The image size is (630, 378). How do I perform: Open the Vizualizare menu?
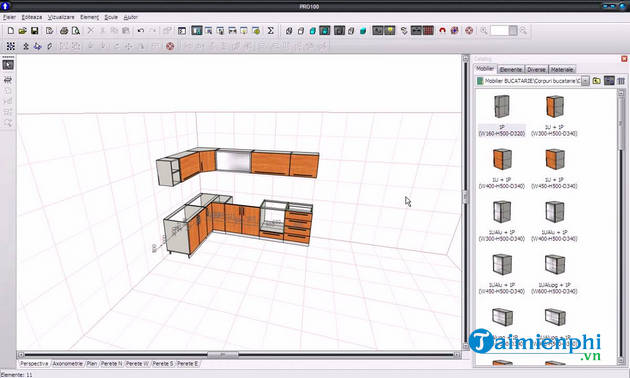[x=61, y=17]
